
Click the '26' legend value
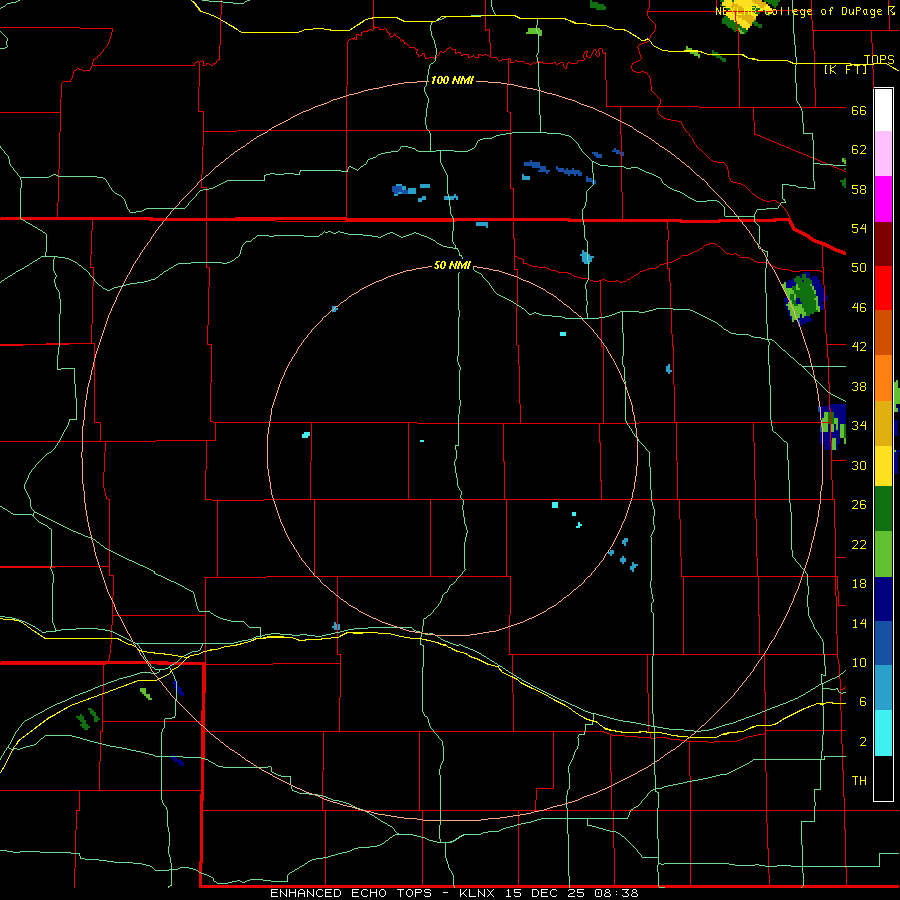859,505
